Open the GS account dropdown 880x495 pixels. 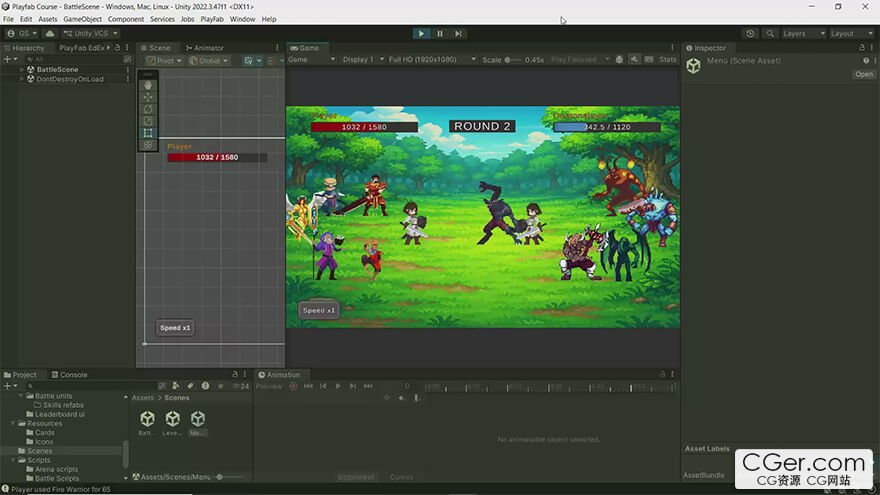[x=22, y=34]
